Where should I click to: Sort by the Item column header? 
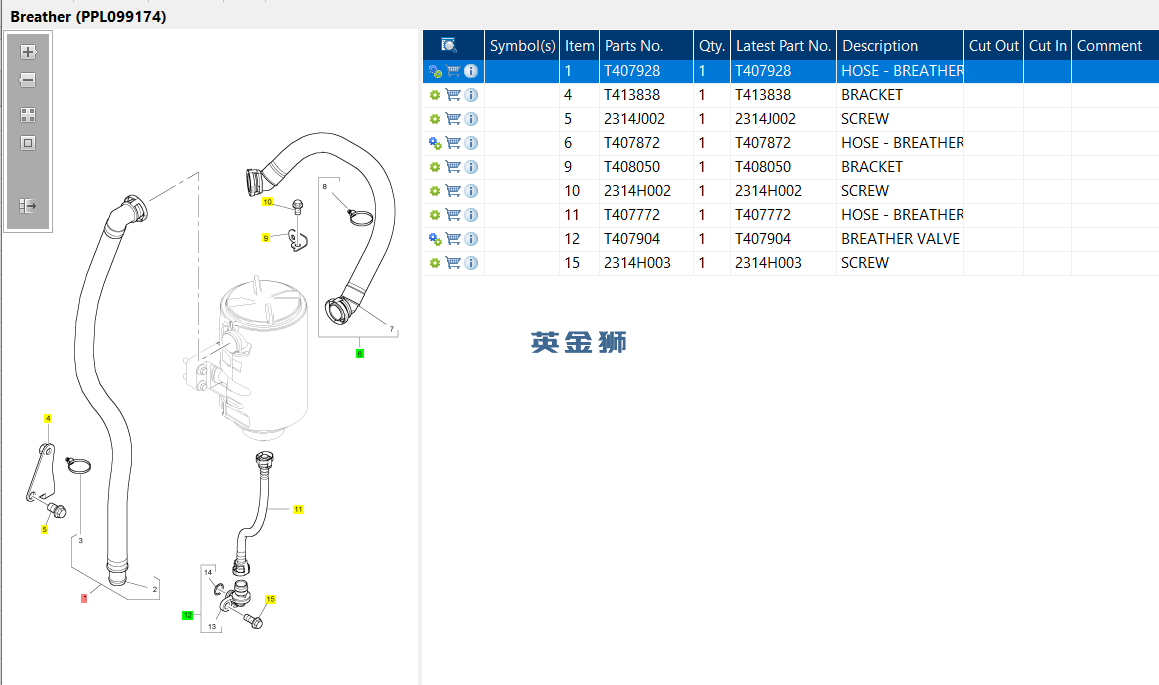[x=580, y=46]
